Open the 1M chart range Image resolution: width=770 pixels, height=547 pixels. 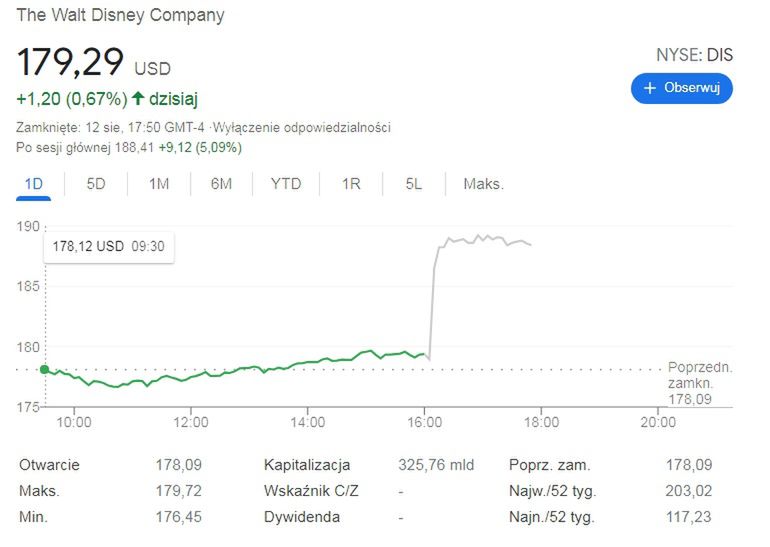[158, 184]
